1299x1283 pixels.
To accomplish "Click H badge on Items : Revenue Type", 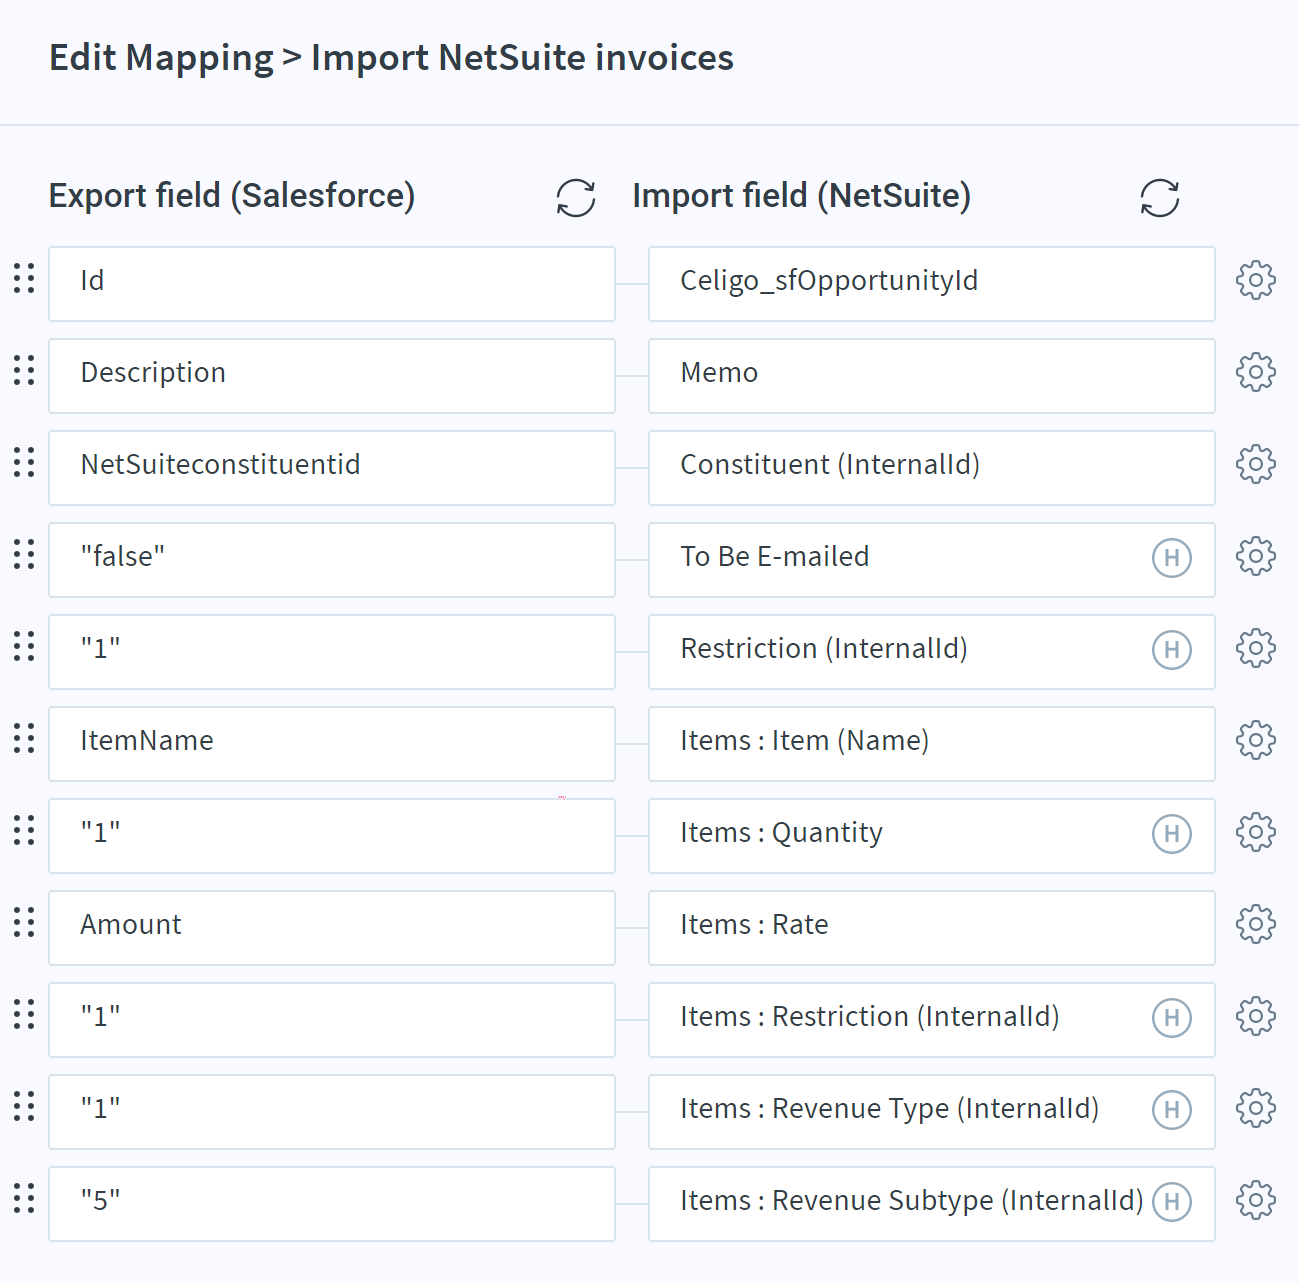I will click(1172, 1109).
